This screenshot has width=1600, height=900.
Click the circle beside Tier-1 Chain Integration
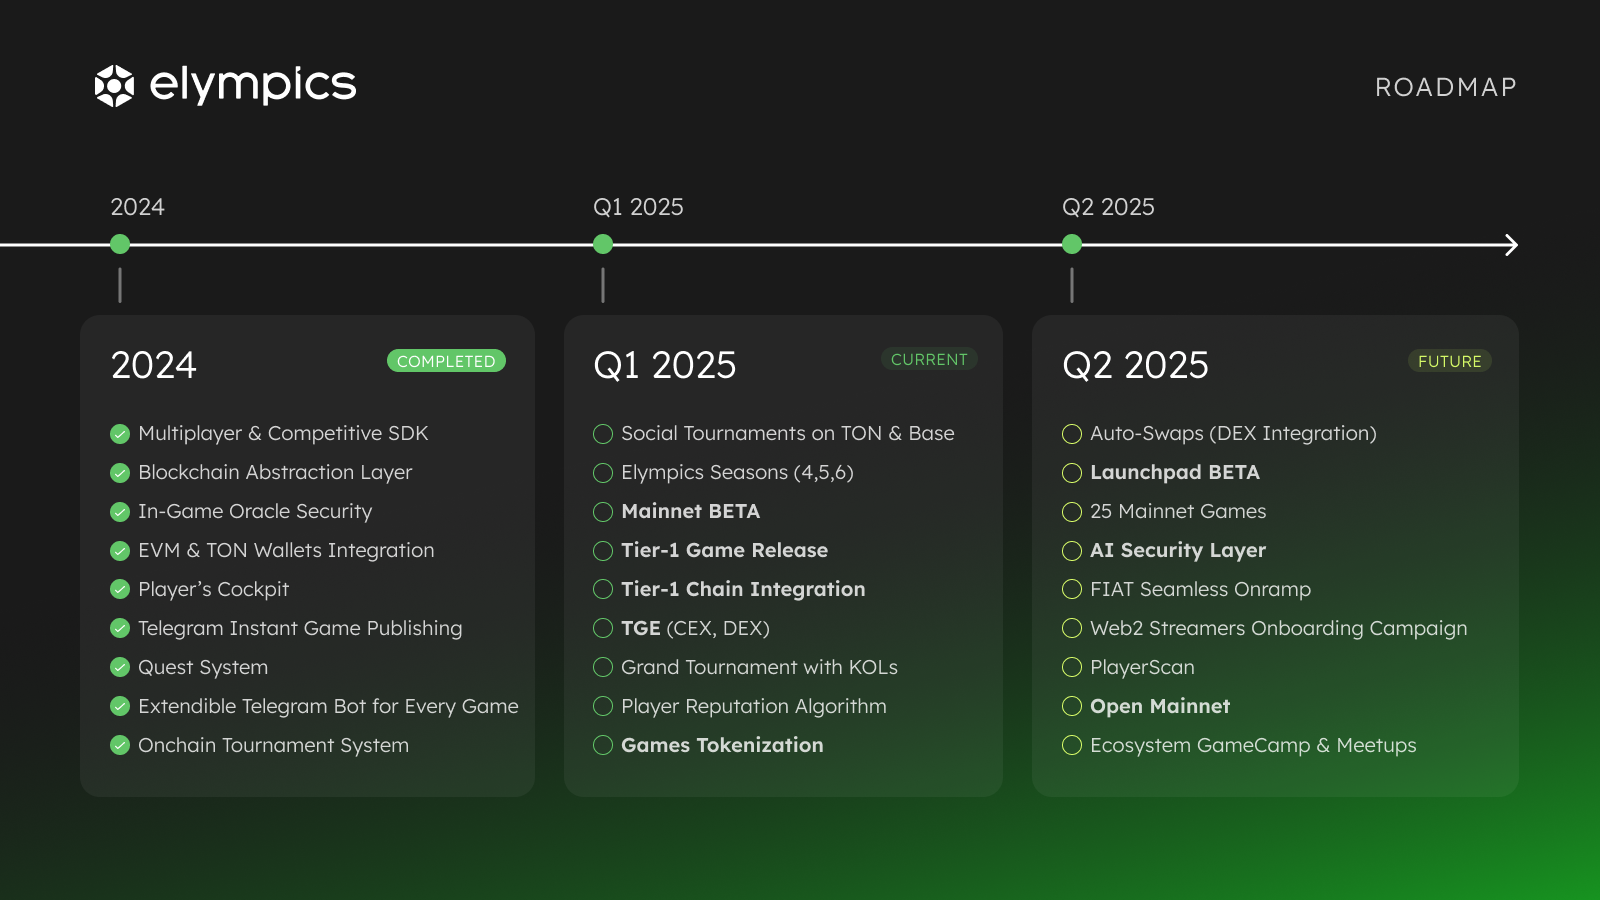(x=603, y=590)
